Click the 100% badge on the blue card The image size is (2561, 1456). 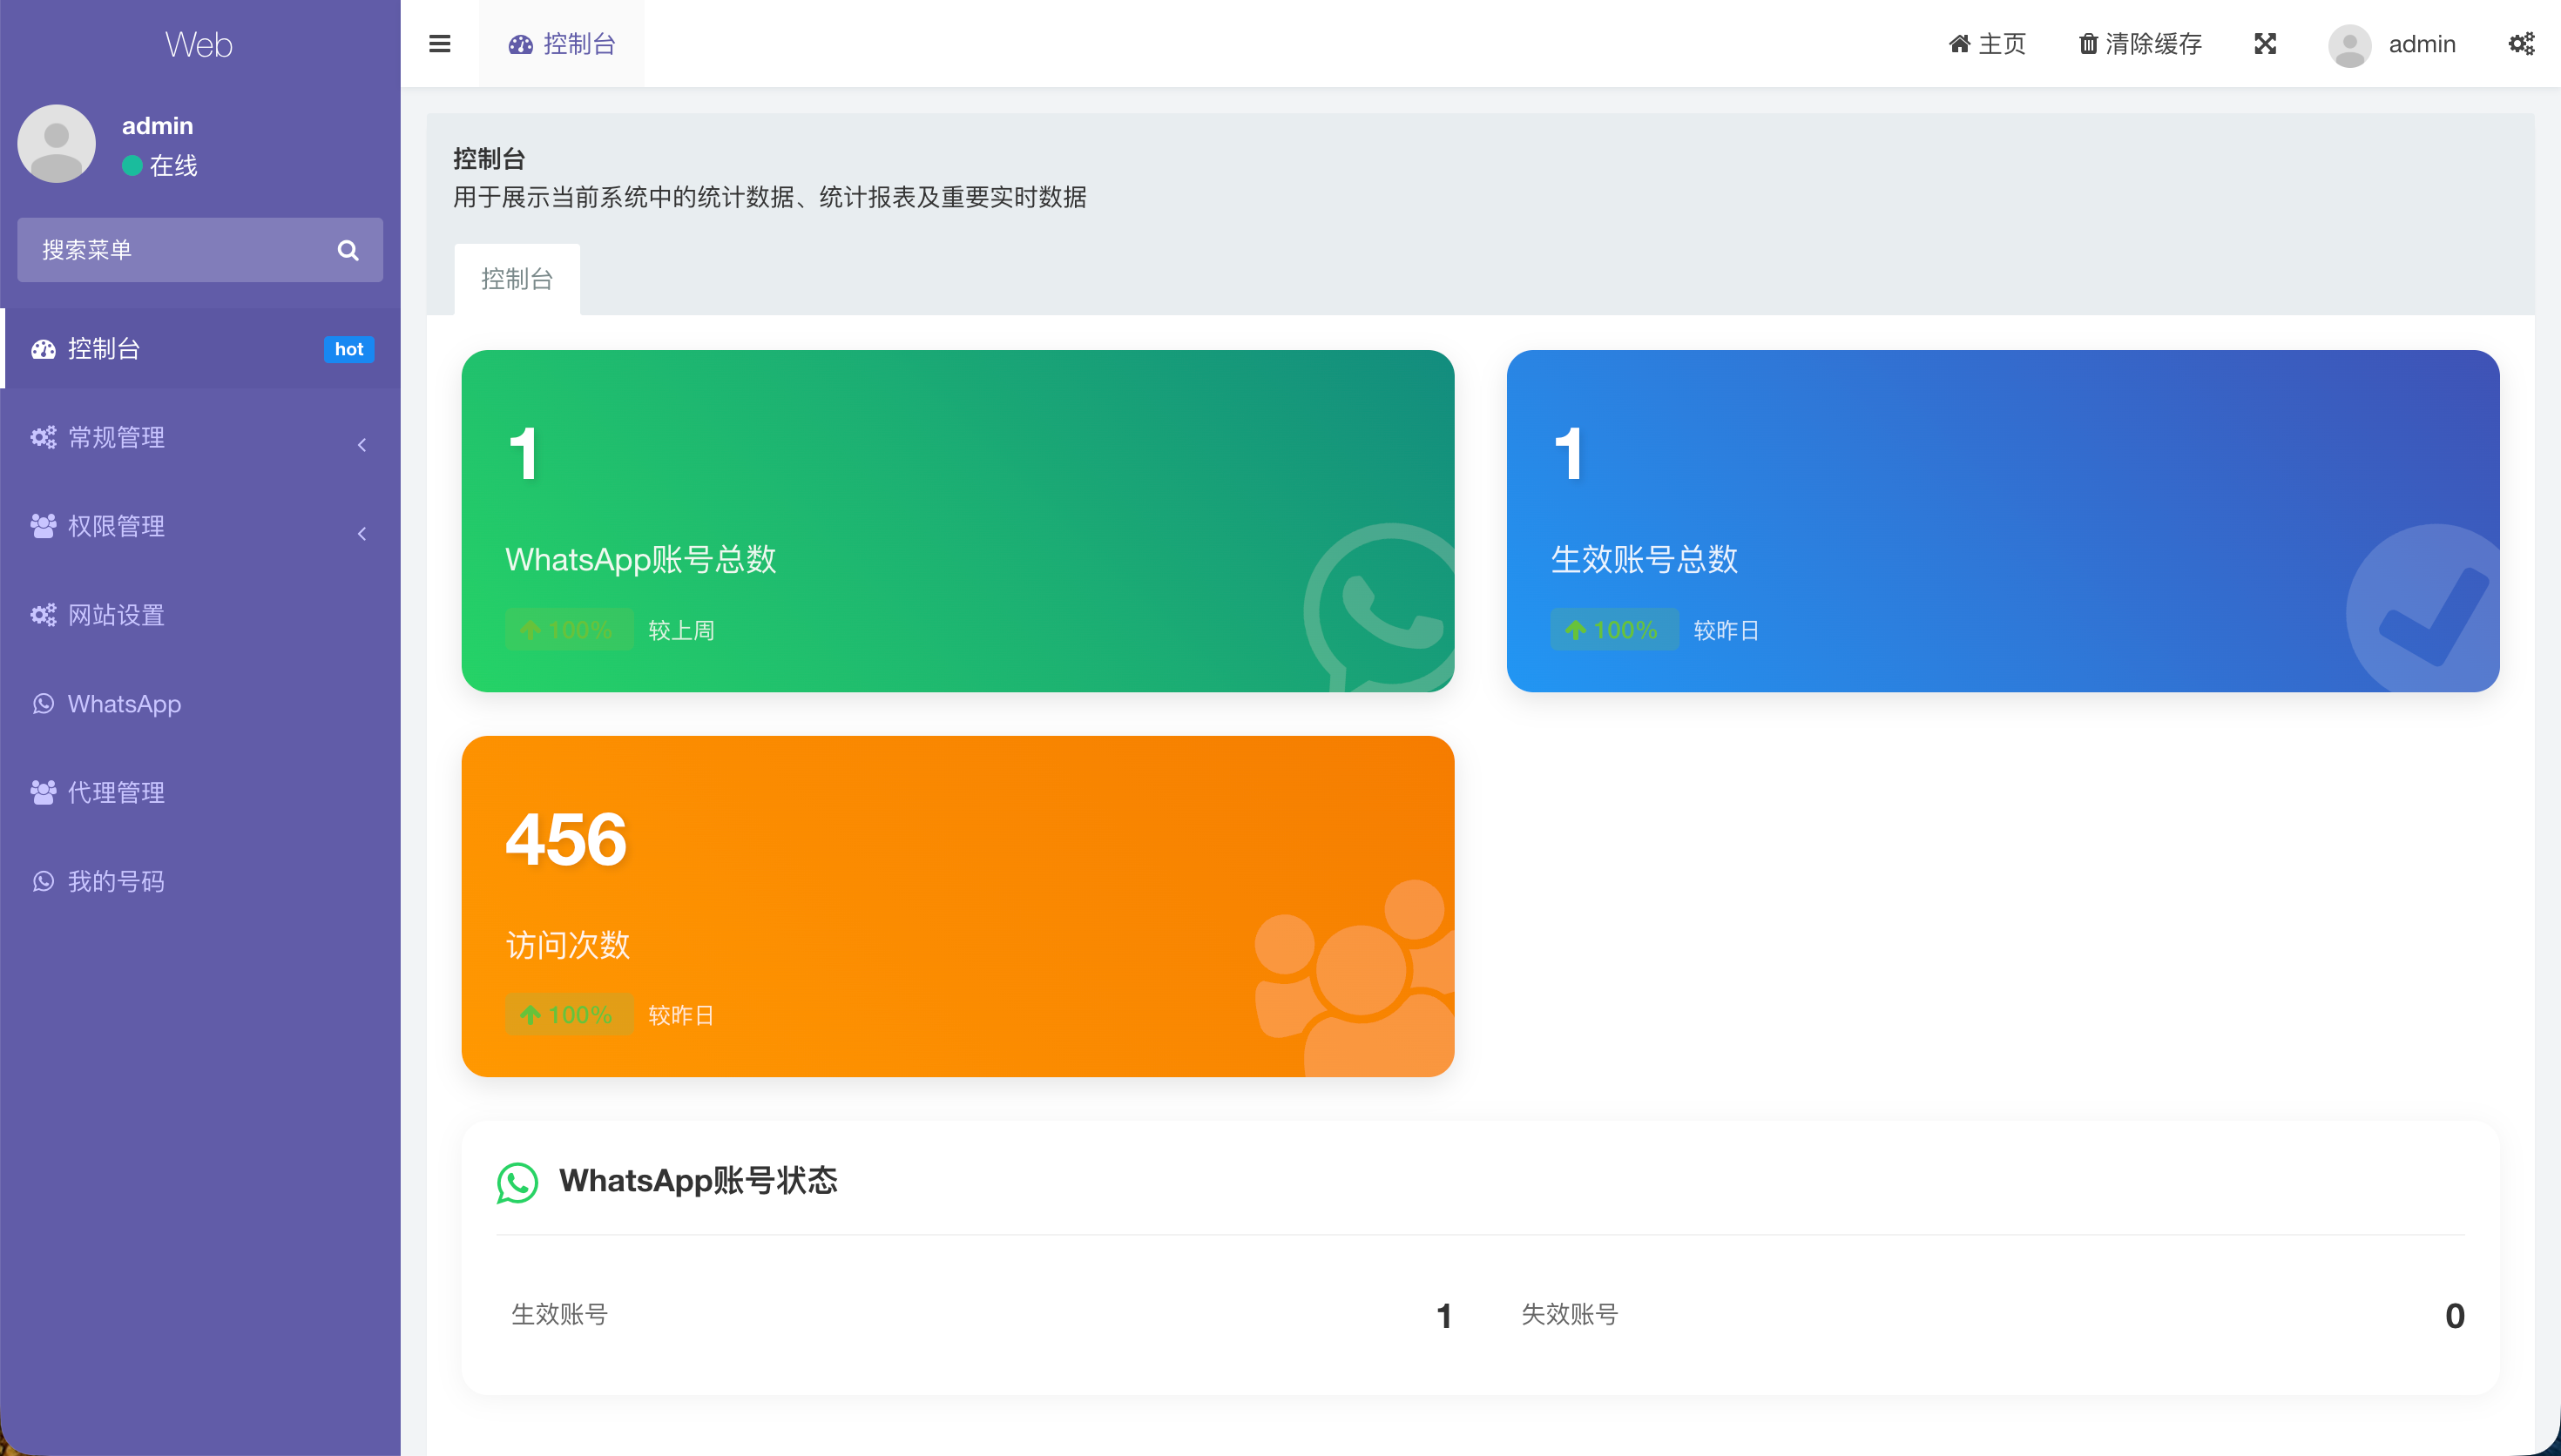coord(1614,630)
